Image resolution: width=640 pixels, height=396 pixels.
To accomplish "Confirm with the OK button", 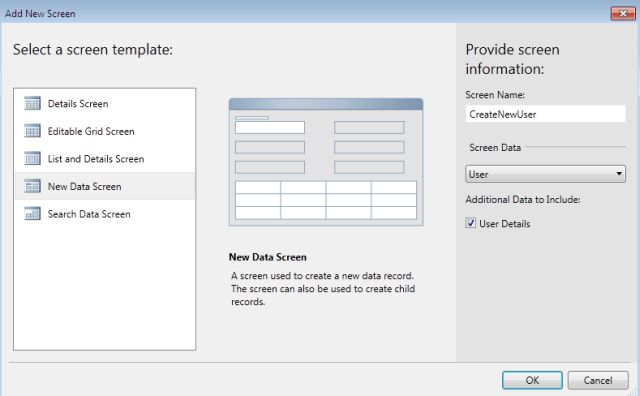I will click(532, 380).
